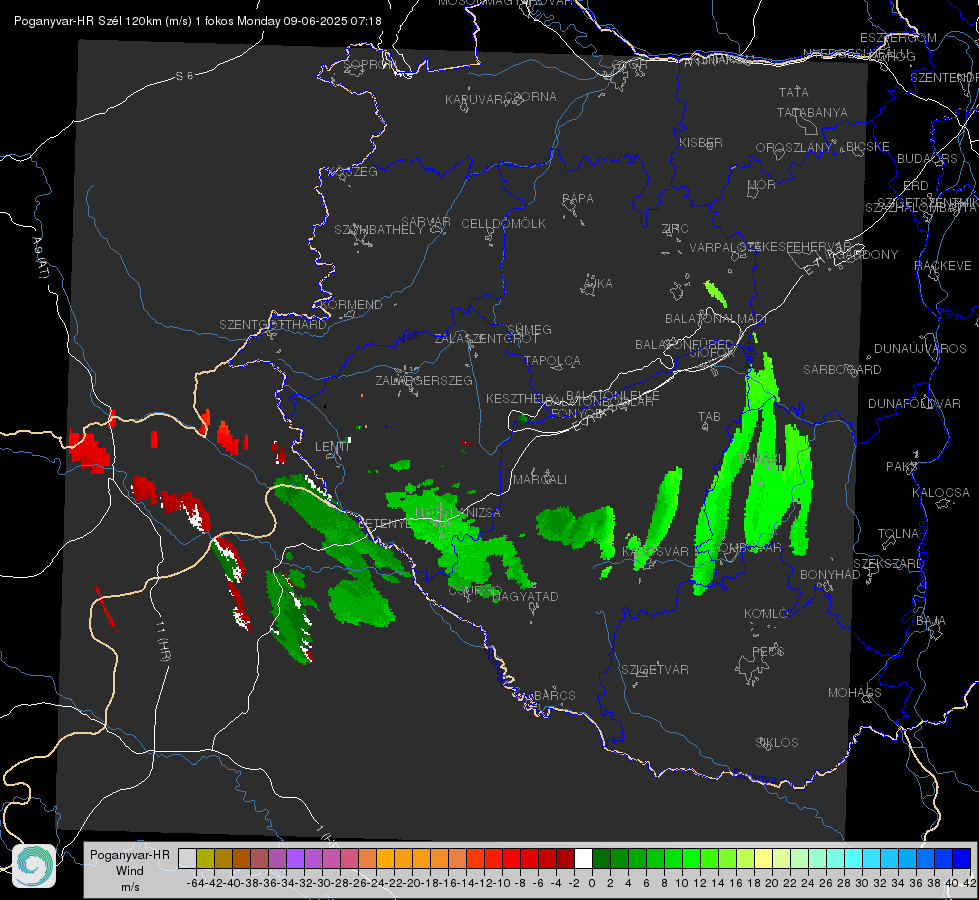The height and width of the screenshot is (900, 979).
Task: Click the BICSKE city label
Action: tap(868, 146)
